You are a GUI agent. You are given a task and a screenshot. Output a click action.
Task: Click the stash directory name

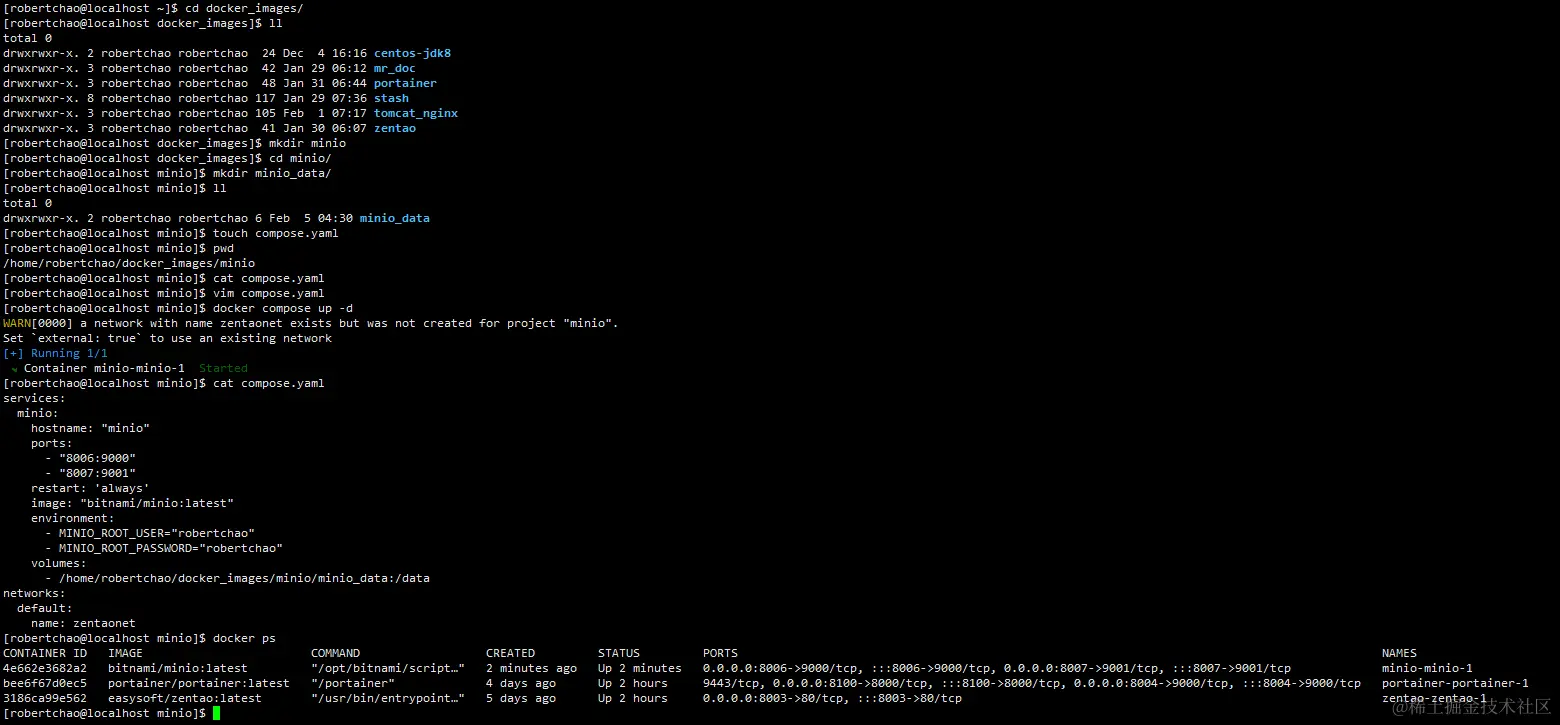coord(391,98)
